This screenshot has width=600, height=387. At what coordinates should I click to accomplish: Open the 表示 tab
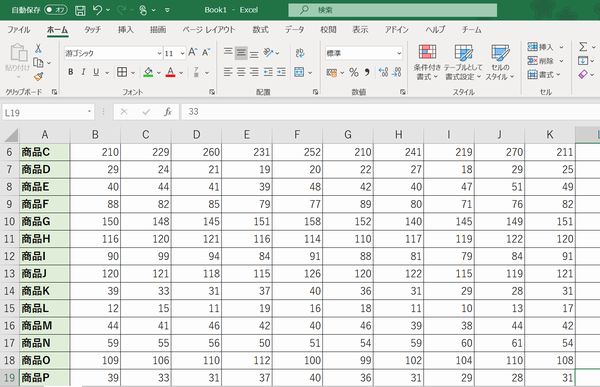pyautogui.click(x=360, y=29)
